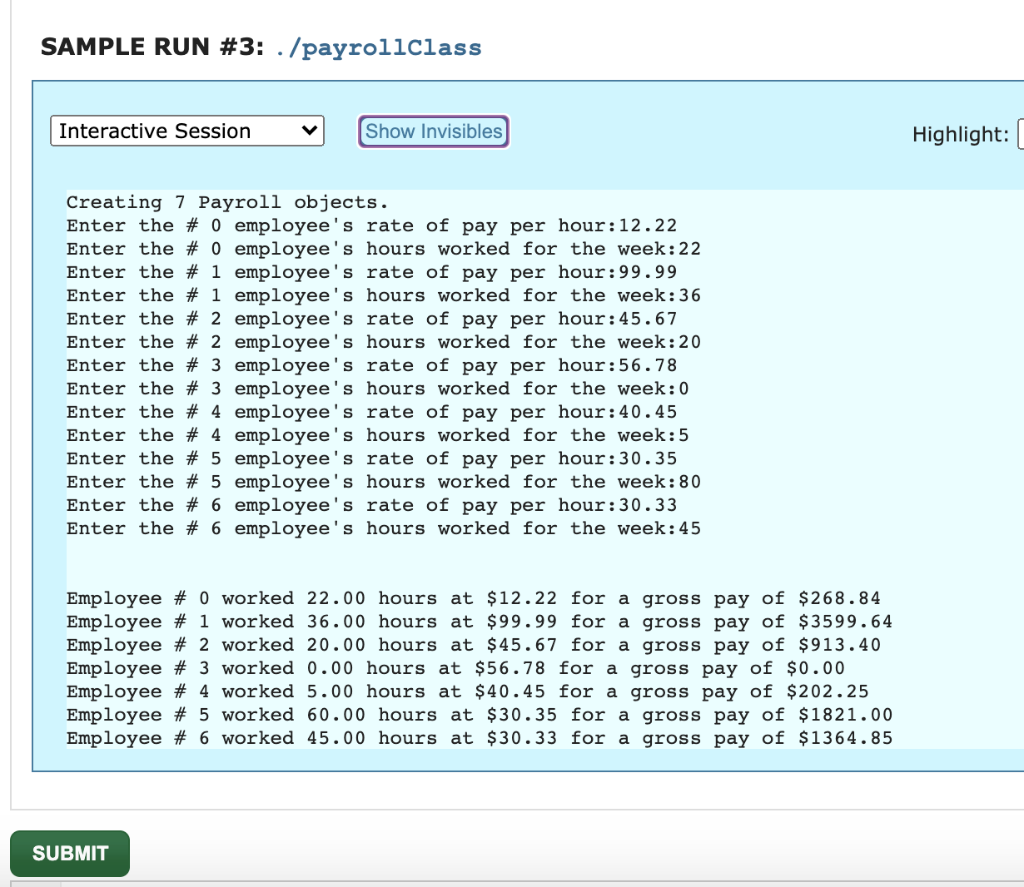Click the dropdown chevron next to Interactive Session

click(x=309, y=131)
